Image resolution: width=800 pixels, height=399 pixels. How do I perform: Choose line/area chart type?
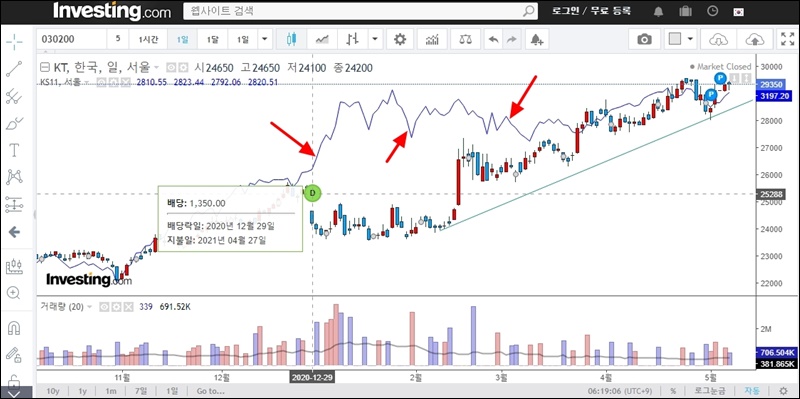(x=322, y=39)
